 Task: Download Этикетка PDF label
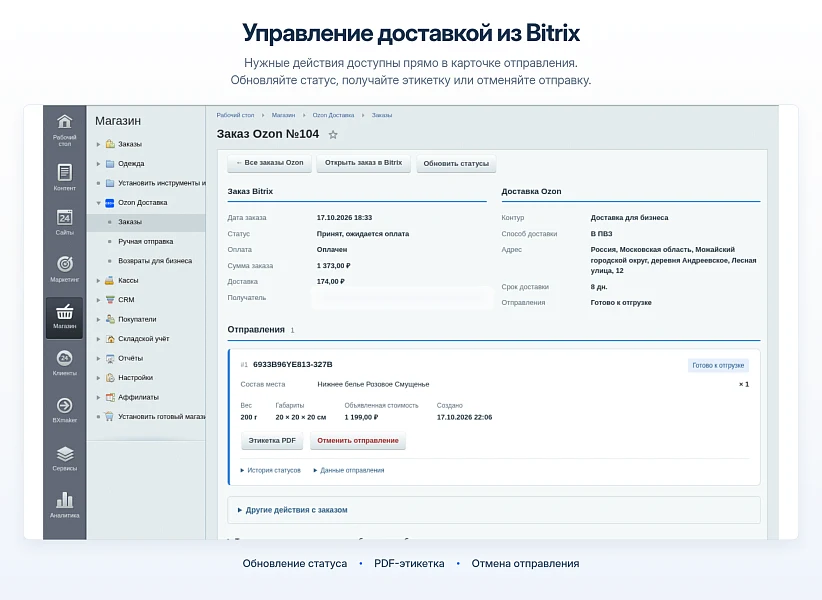272,441
